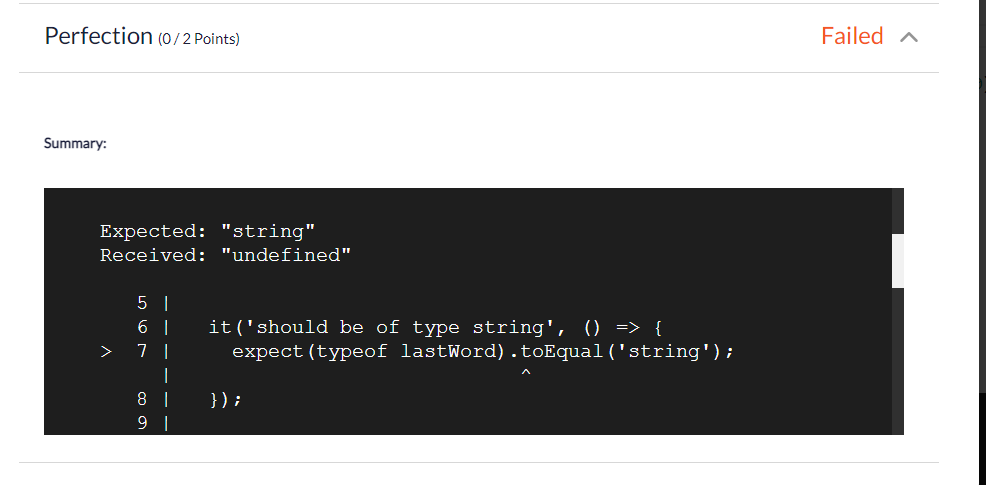Screen dimensions: 986x485
Task: Click the code output scrollbar thumb
Action: point(898,261)
